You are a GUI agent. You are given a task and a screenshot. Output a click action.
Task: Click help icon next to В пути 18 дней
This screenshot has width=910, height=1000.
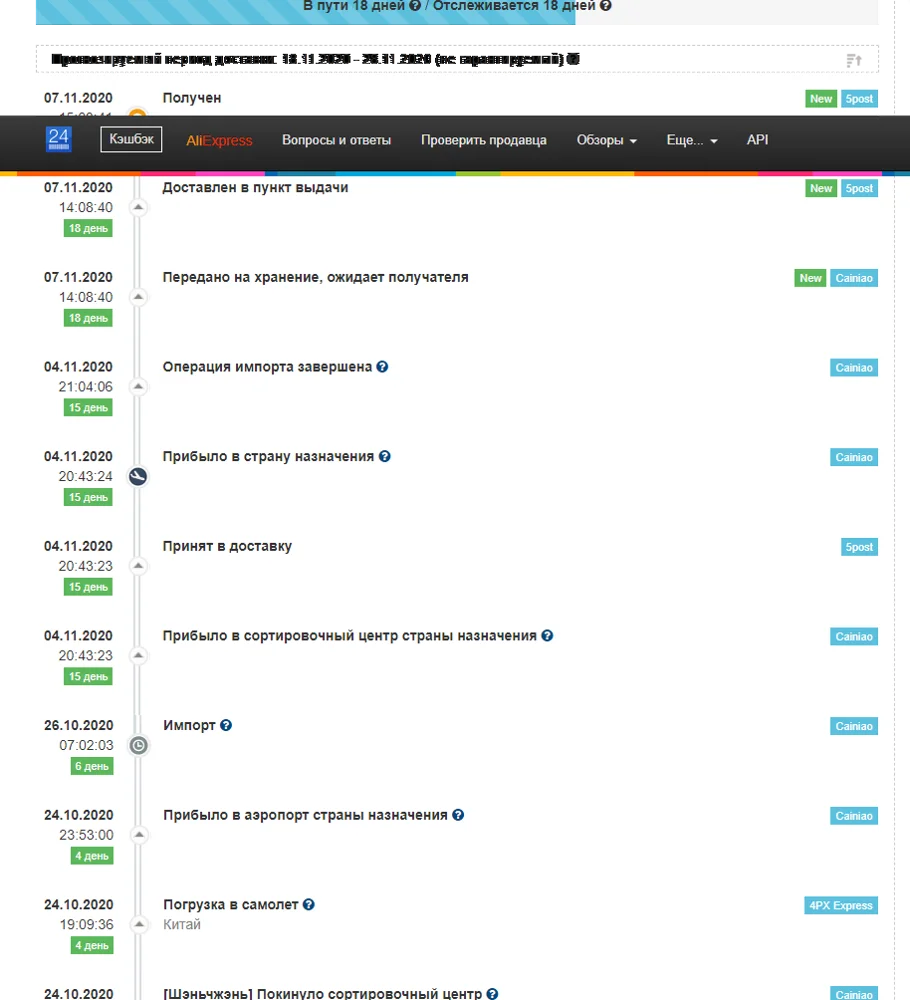(x=415, y=6)
